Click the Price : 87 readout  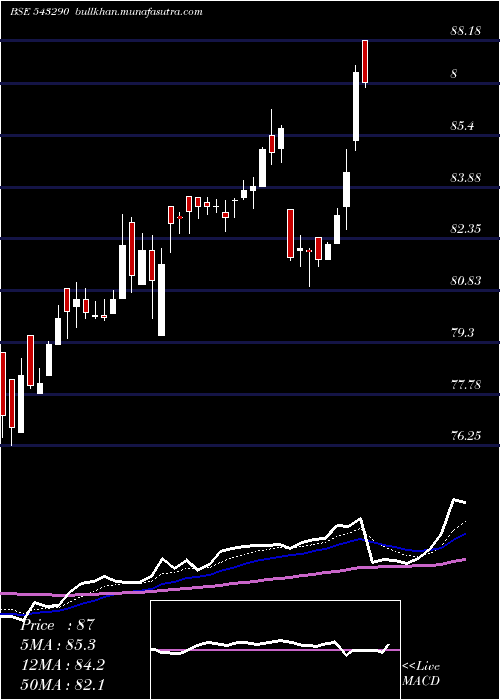pos(58,625)
